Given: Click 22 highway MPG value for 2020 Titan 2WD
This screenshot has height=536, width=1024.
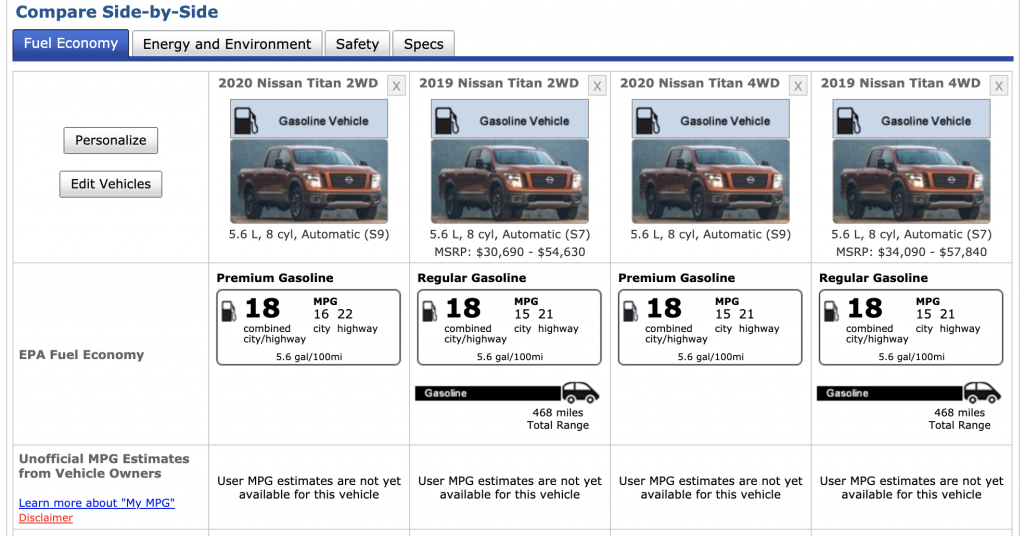Looking at the screenshot, I should [x=345, y=314].
